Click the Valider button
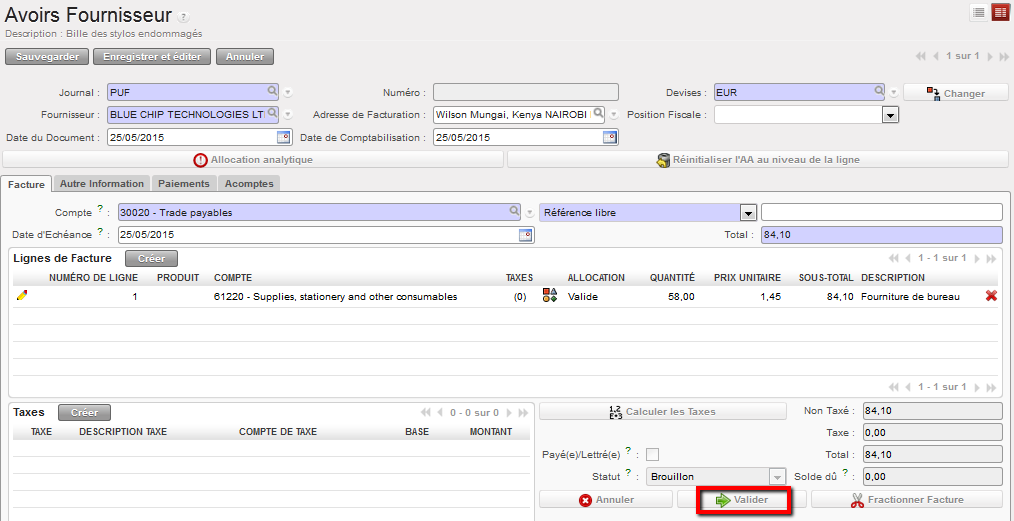This screenshot has width=1014, height=521. tap(743, 500)
